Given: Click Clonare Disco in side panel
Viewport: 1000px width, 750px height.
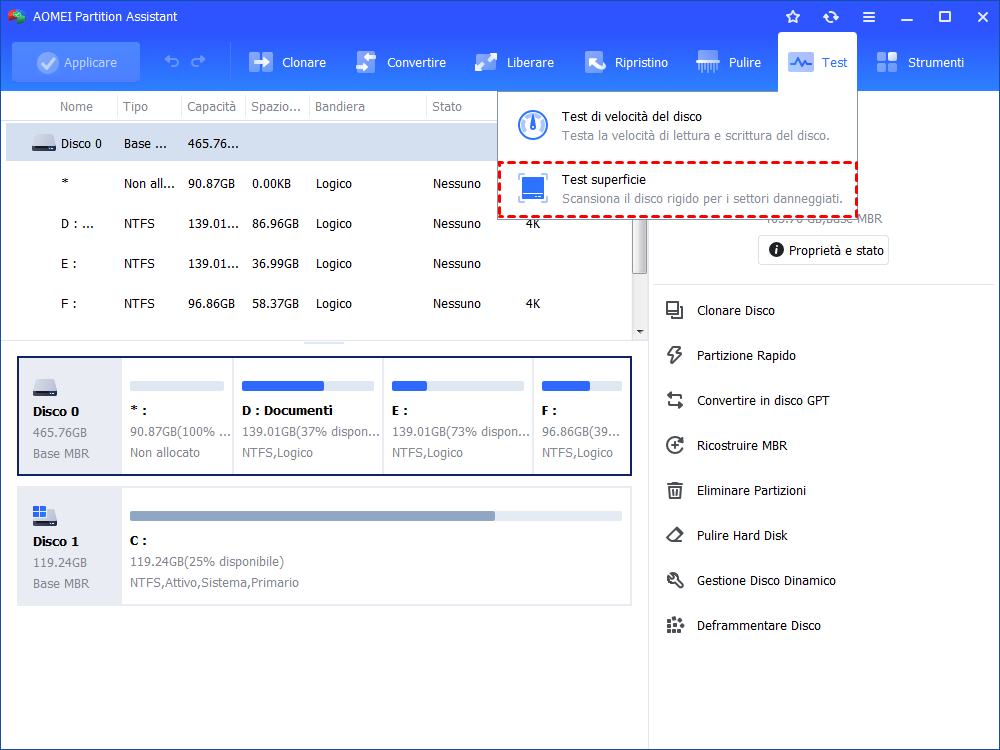Looking at the screenshot, I should 735,311.
